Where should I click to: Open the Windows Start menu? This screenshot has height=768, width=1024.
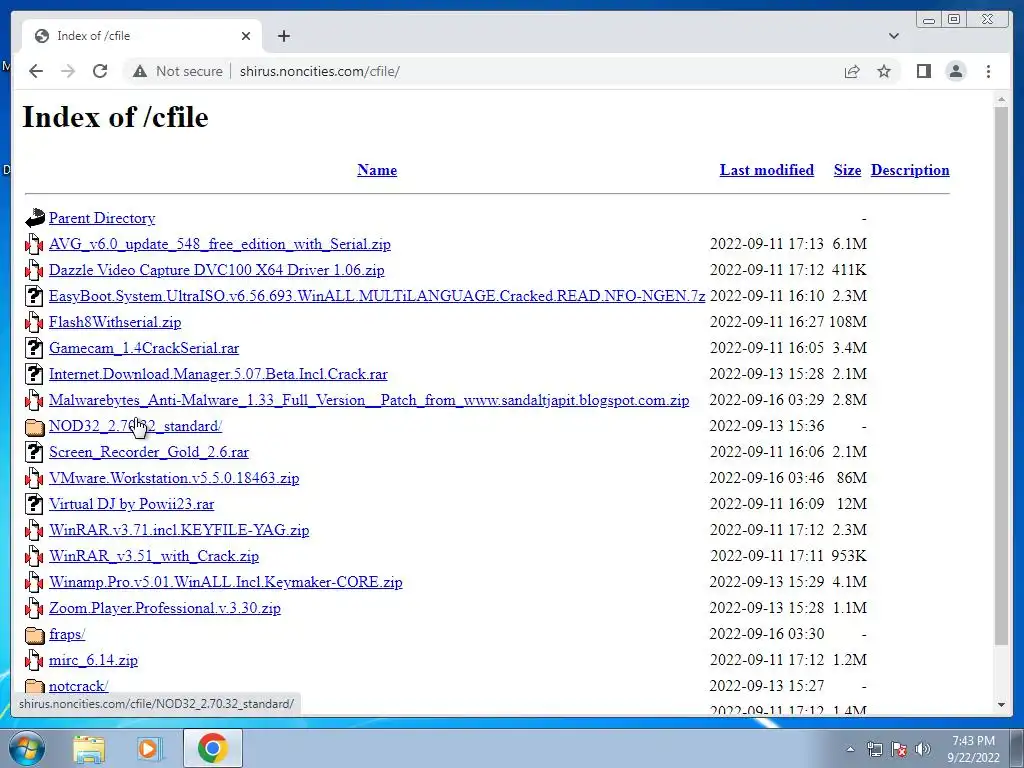point(25,748)
